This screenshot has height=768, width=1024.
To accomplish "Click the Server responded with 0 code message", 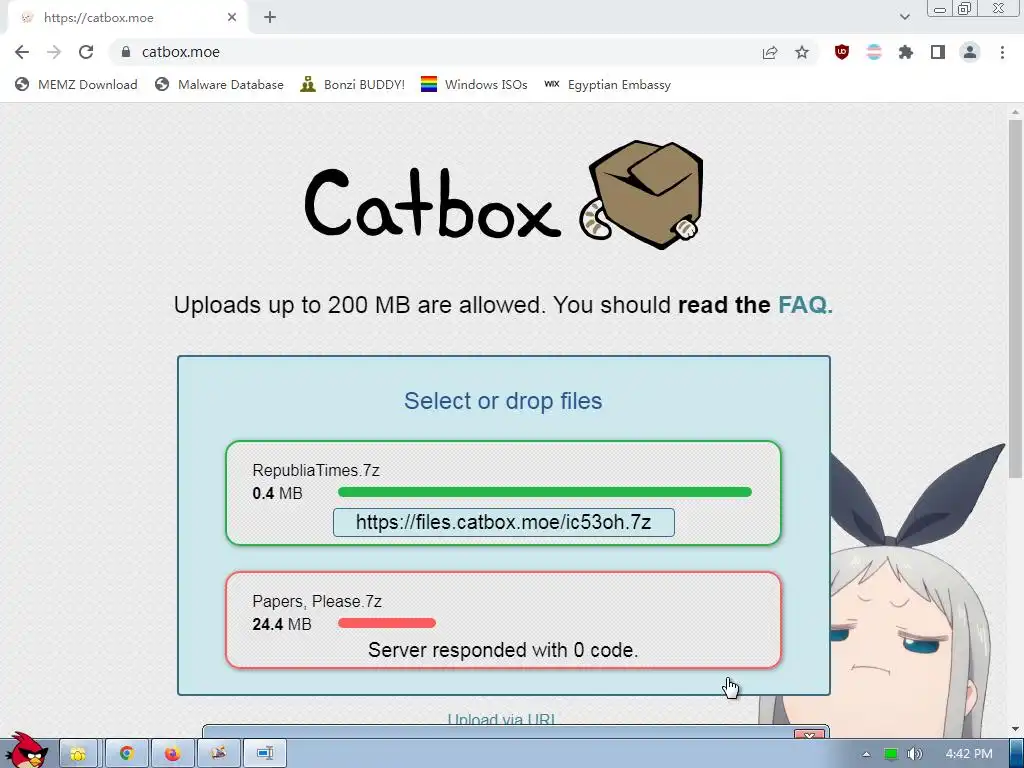I will (503, 650).
